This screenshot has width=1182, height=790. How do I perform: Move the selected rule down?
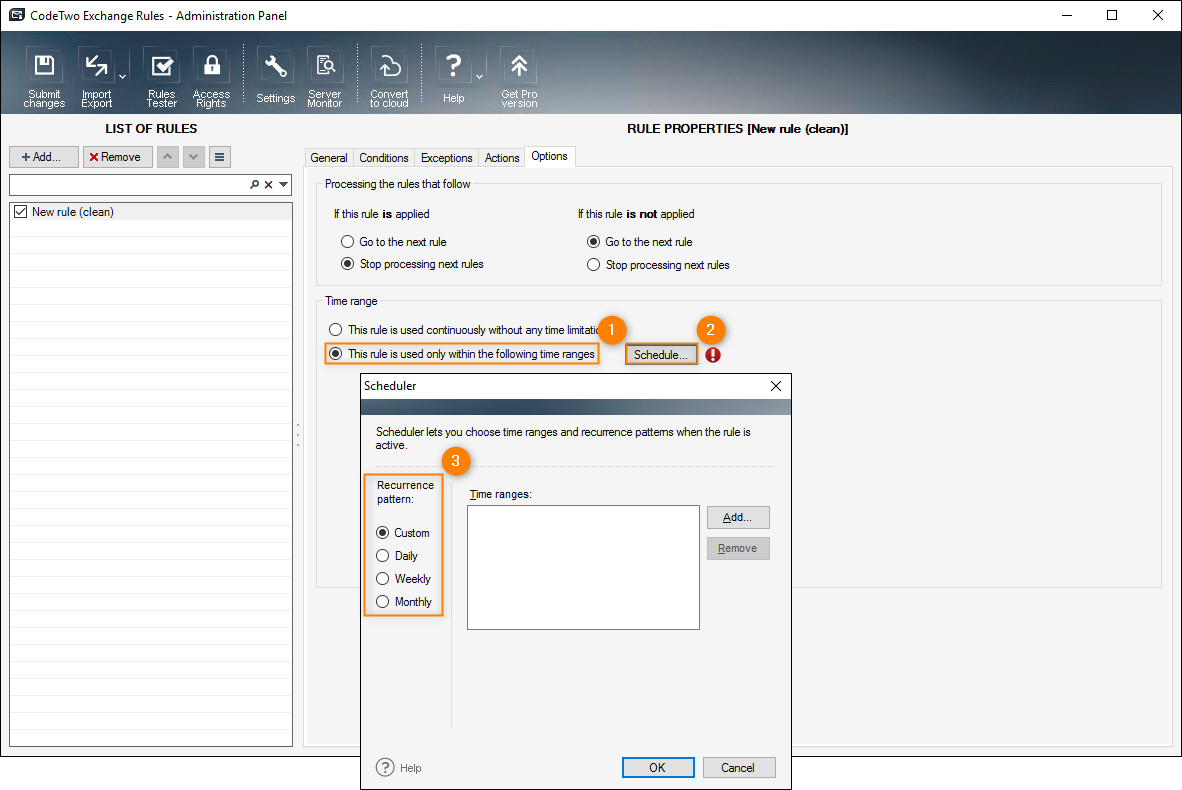coord(194,157)
